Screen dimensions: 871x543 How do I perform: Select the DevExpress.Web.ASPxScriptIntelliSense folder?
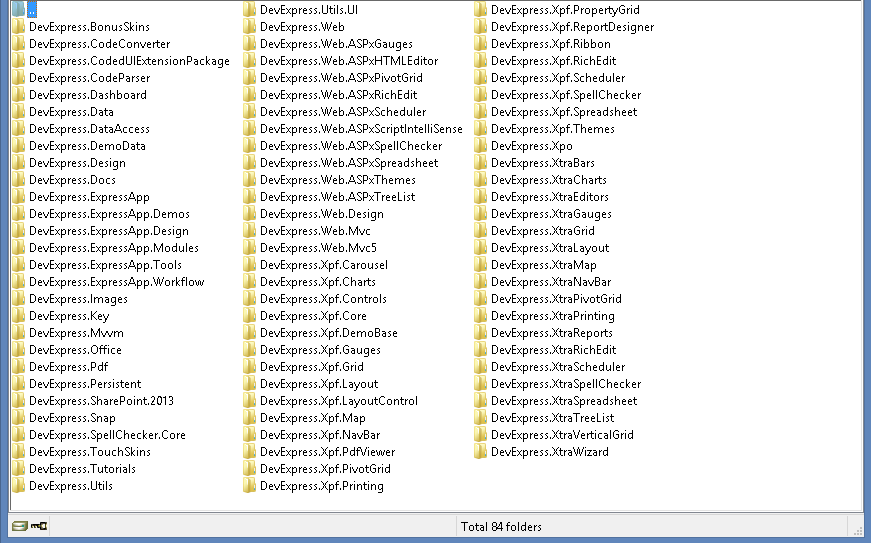click(x=361, y=129)
